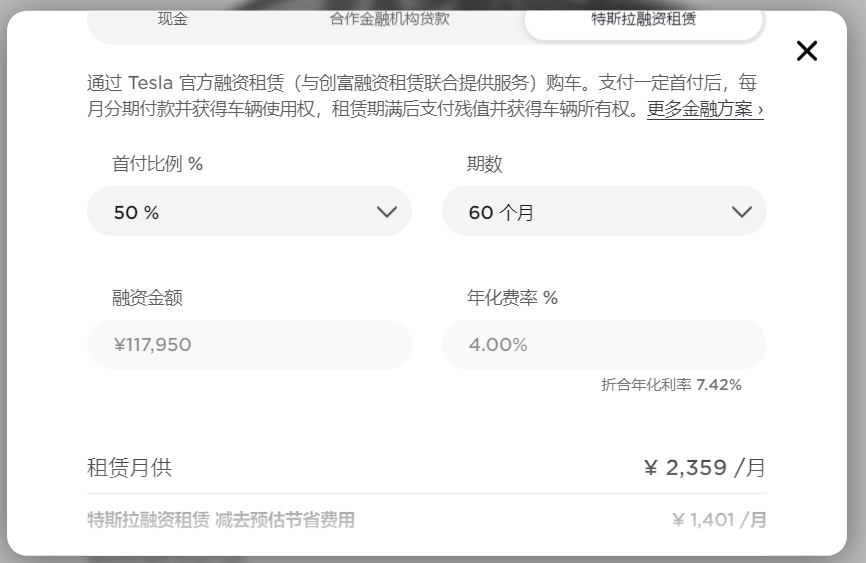This screenshot has height=563, width=866.
Task: Switch to the 现金 tab
Action: [x=173, y=19]
